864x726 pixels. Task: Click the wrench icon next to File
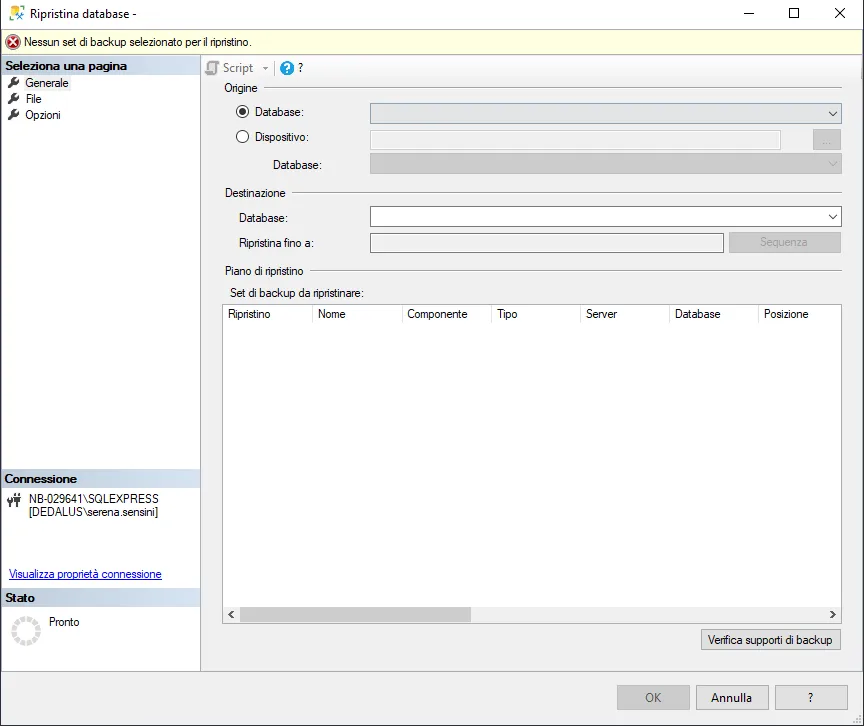[14, 99]
